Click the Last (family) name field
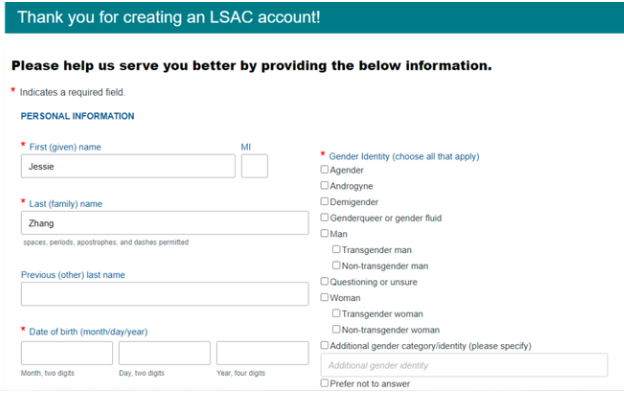Viewport: 624px width, 397px height. (x=165, y=223)
